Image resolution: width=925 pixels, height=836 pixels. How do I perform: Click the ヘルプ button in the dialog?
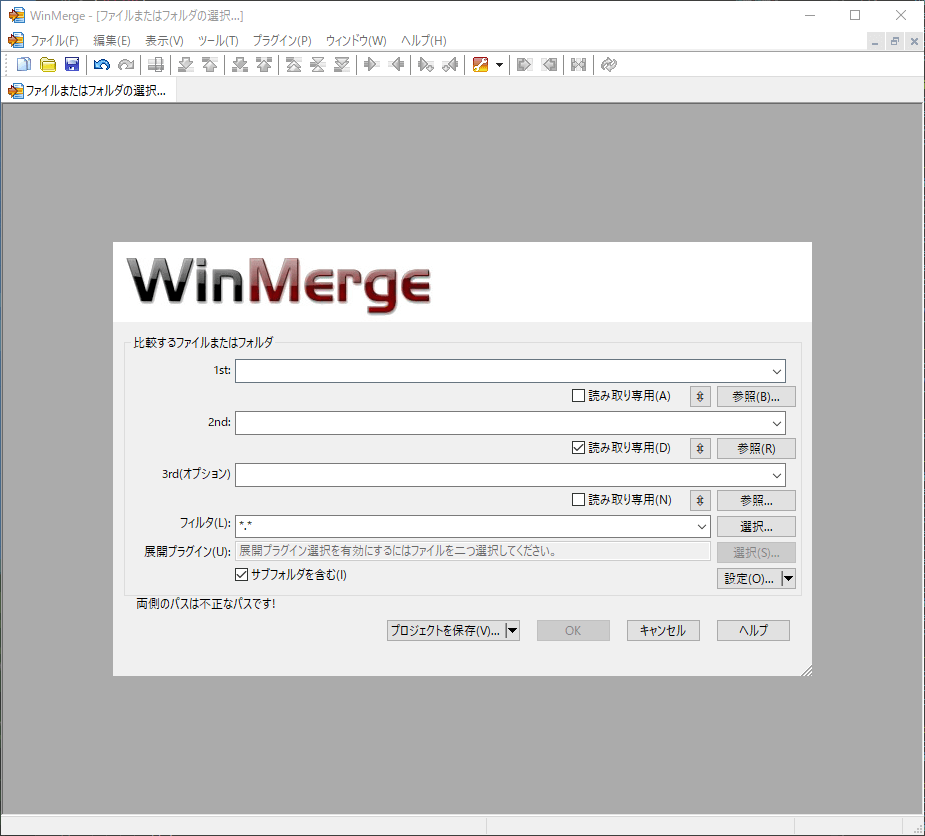click(753, 631)
